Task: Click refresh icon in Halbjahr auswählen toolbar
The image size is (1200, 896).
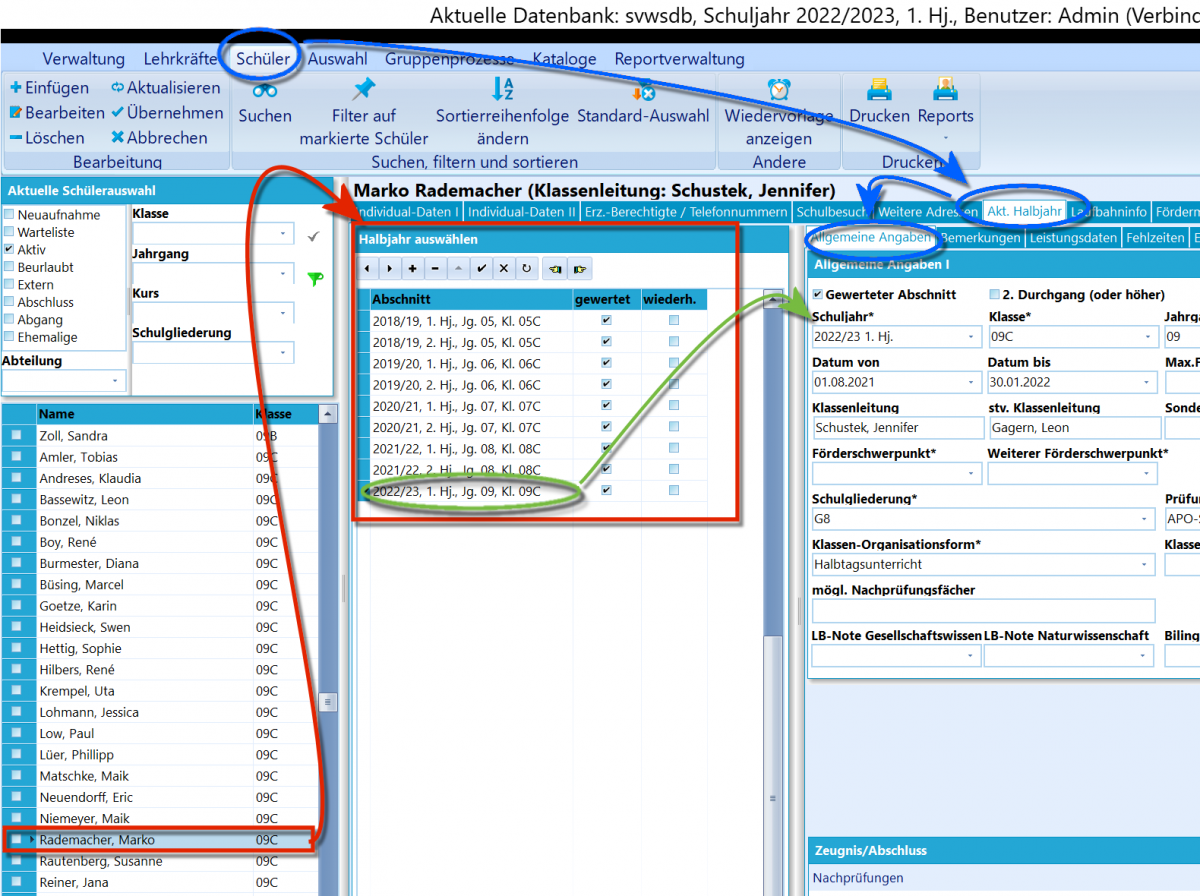Action: (526, 268)
